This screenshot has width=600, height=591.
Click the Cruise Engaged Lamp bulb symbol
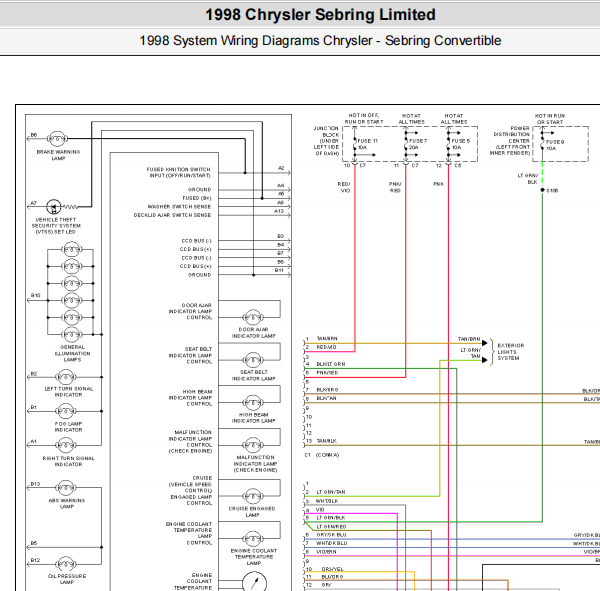(253, 496)
